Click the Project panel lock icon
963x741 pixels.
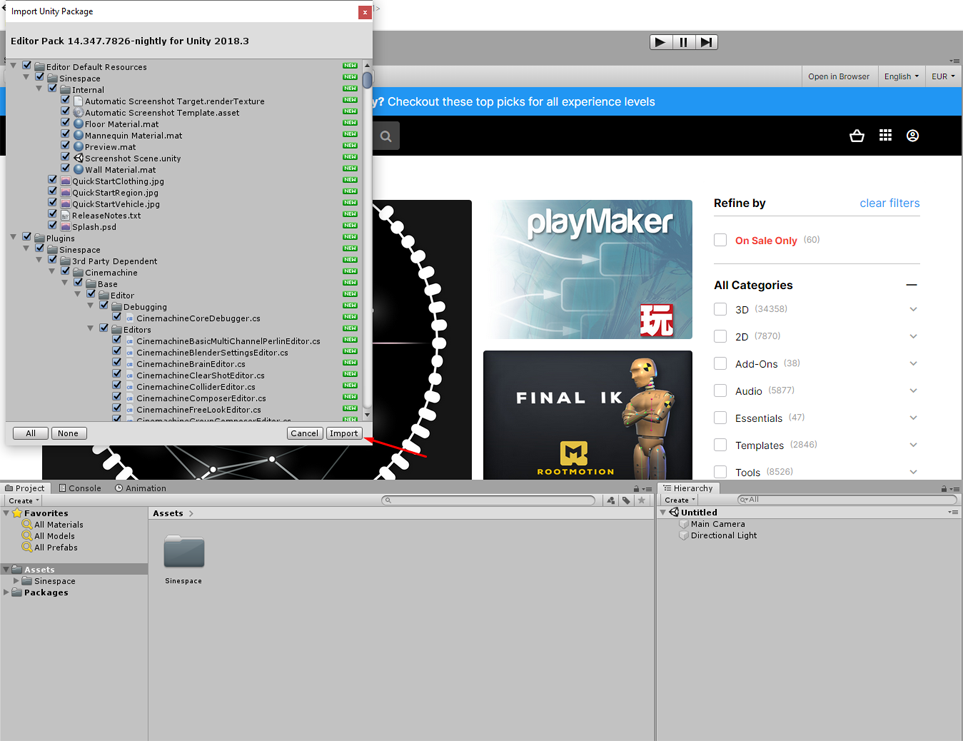(636, 489)
